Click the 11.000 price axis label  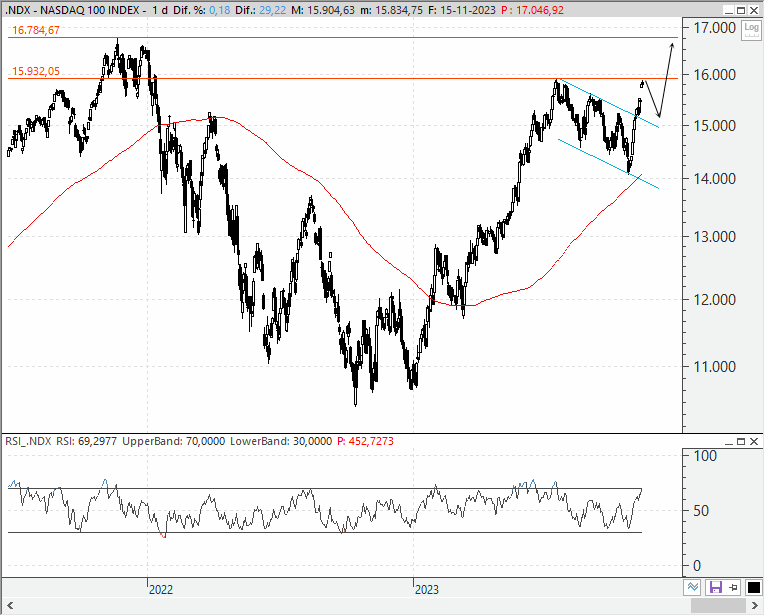[x=715, y=367]
